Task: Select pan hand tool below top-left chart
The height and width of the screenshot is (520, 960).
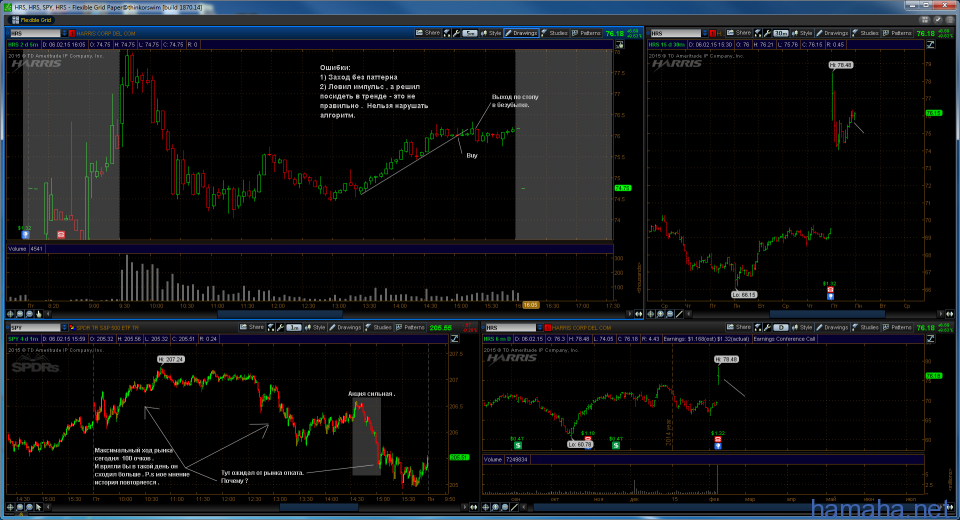Action: click(39, 314)
